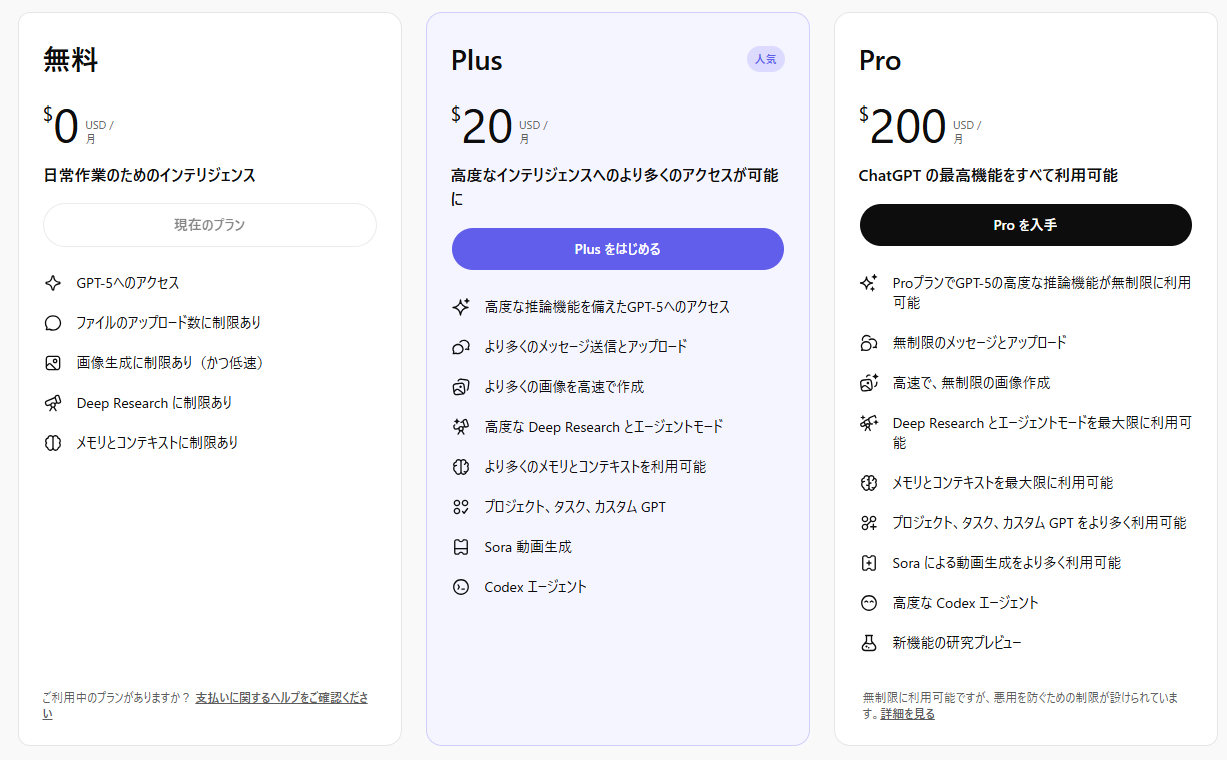The height and width of the screenshot is (760, 1227).
Task: Click the sparkle icon beside GPT-5へのアクセス
Action: click(53, 283)
